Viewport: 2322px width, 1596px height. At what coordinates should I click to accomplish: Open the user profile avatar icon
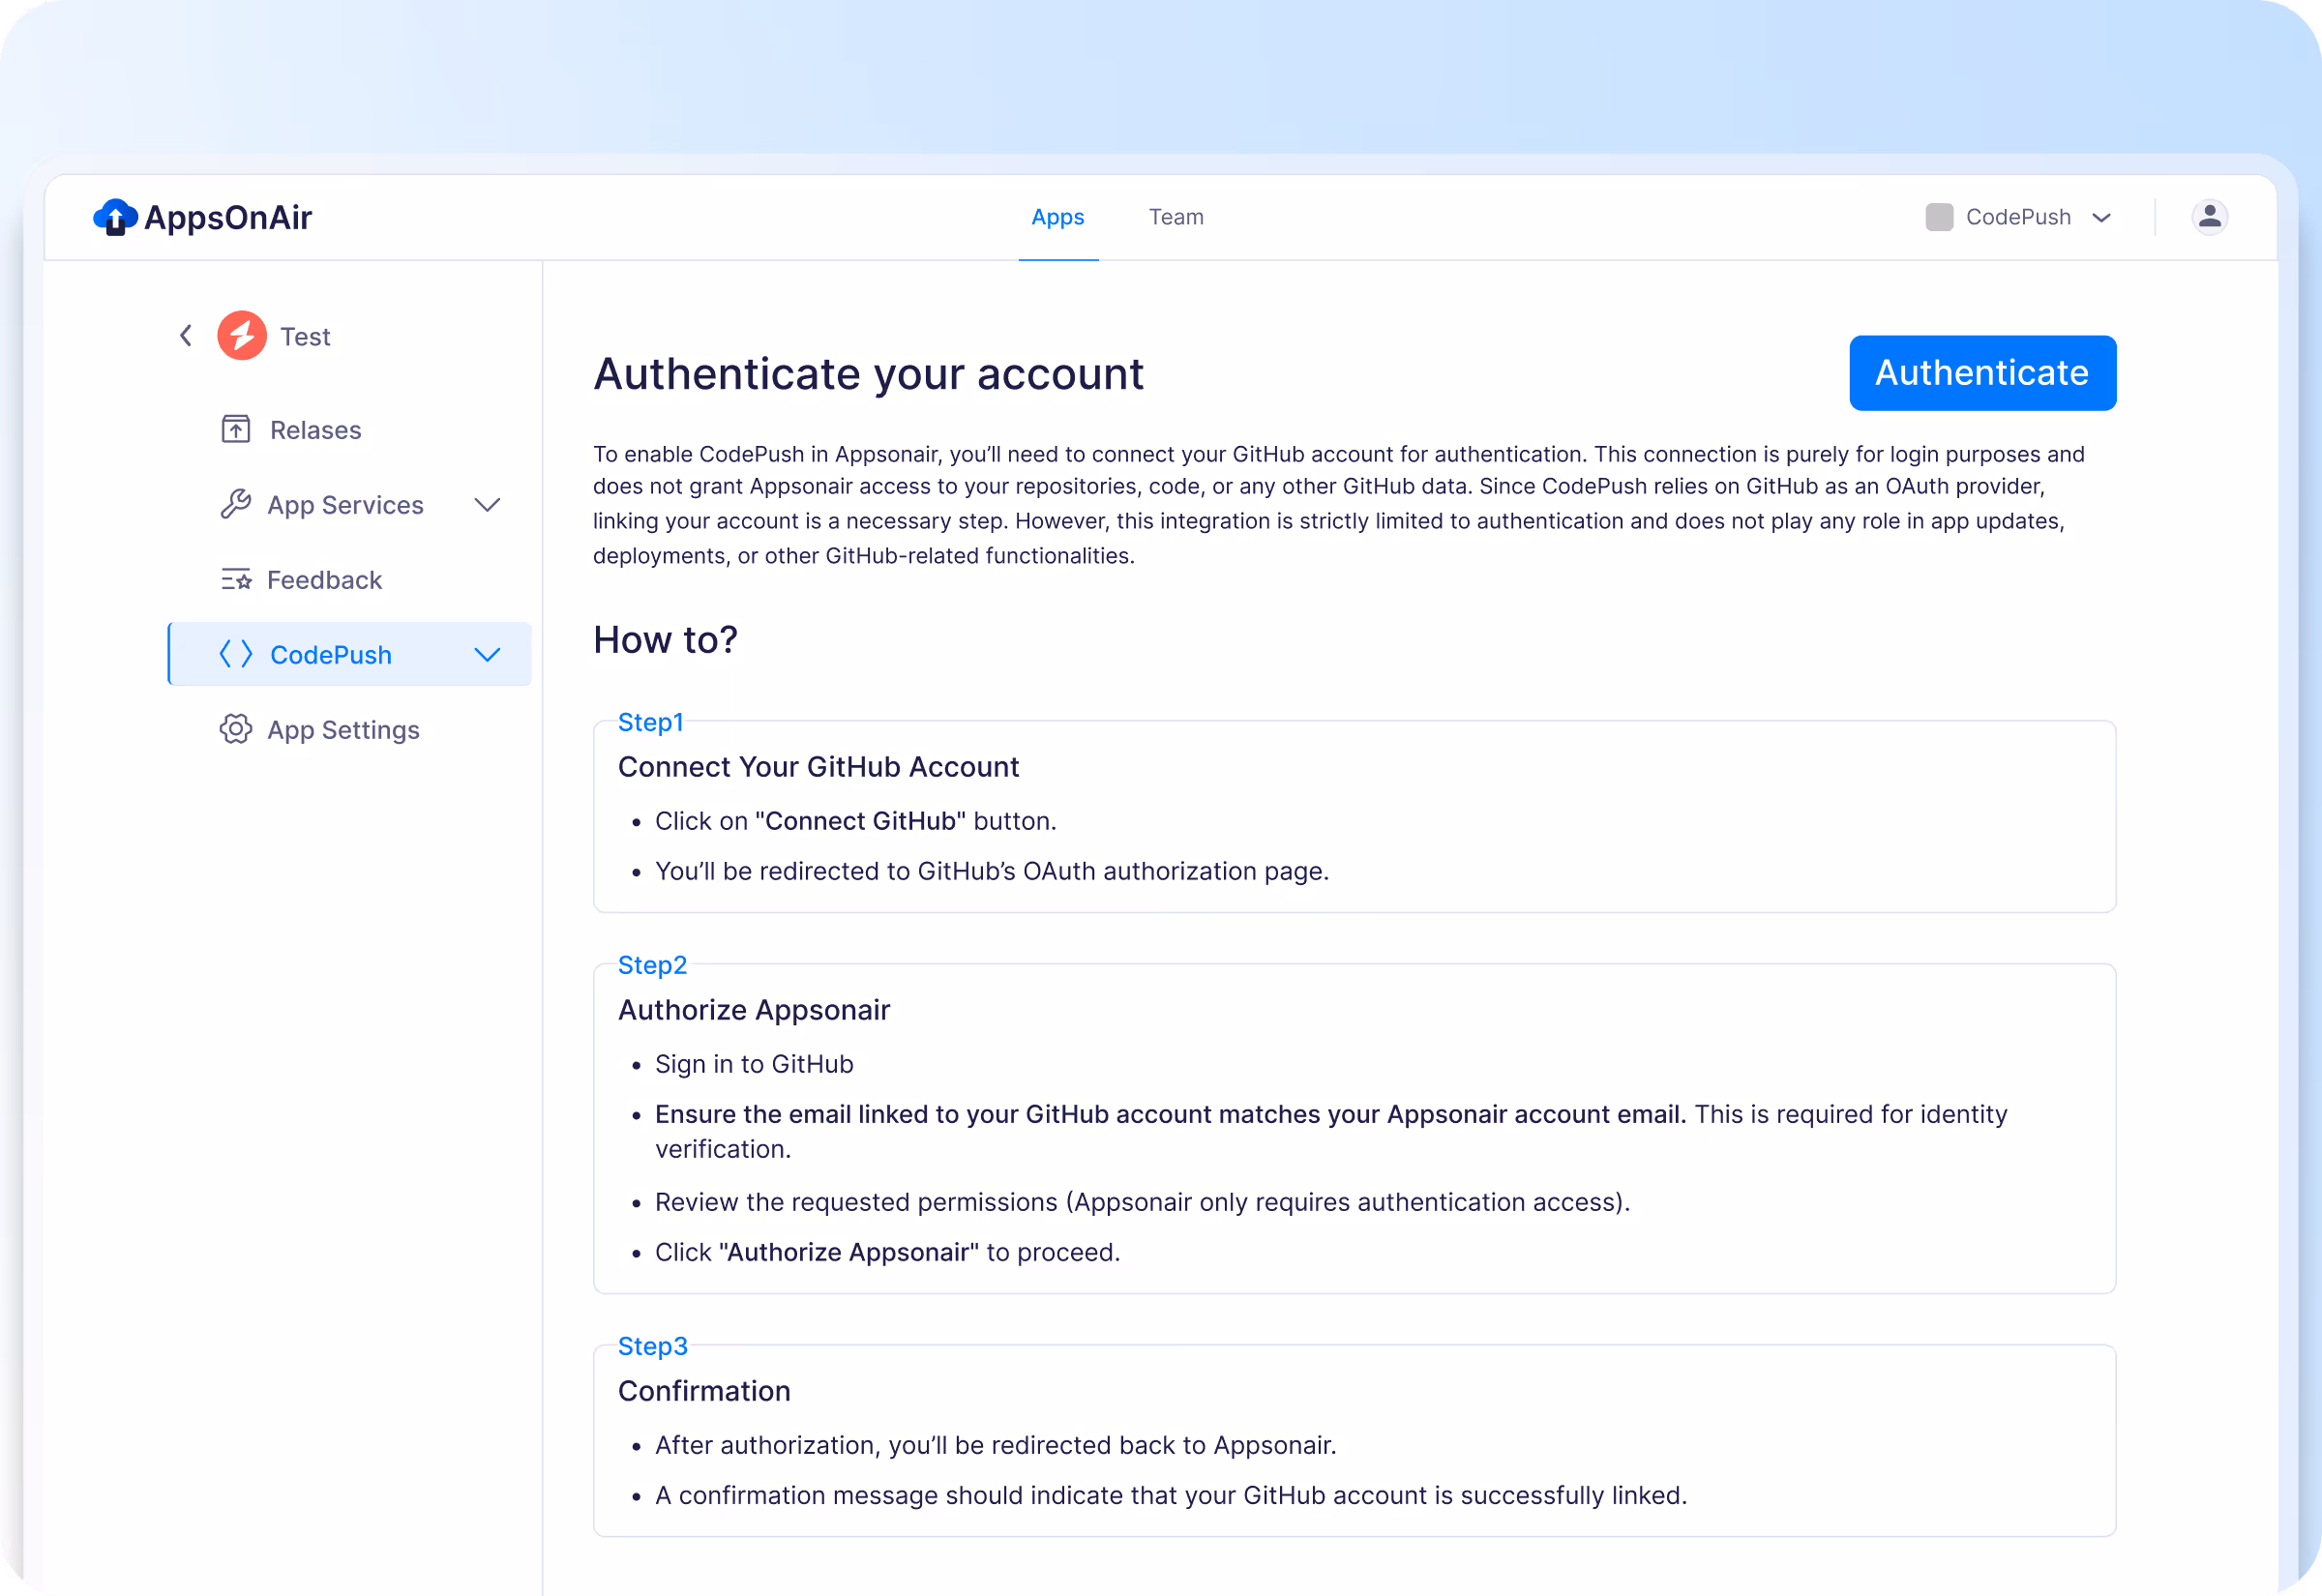(2210, 217)
